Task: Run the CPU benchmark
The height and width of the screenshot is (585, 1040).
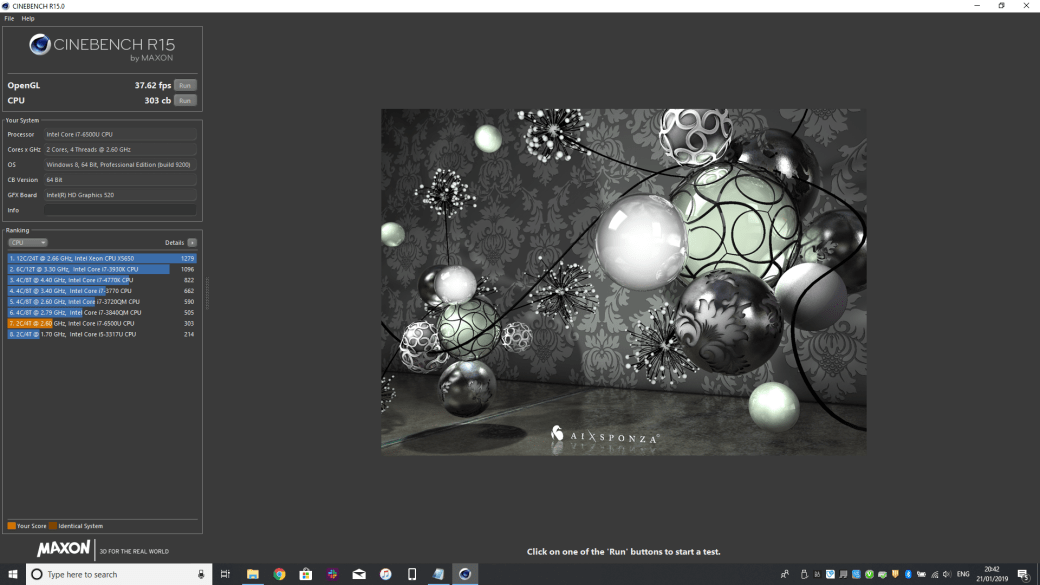Action: 185,100
